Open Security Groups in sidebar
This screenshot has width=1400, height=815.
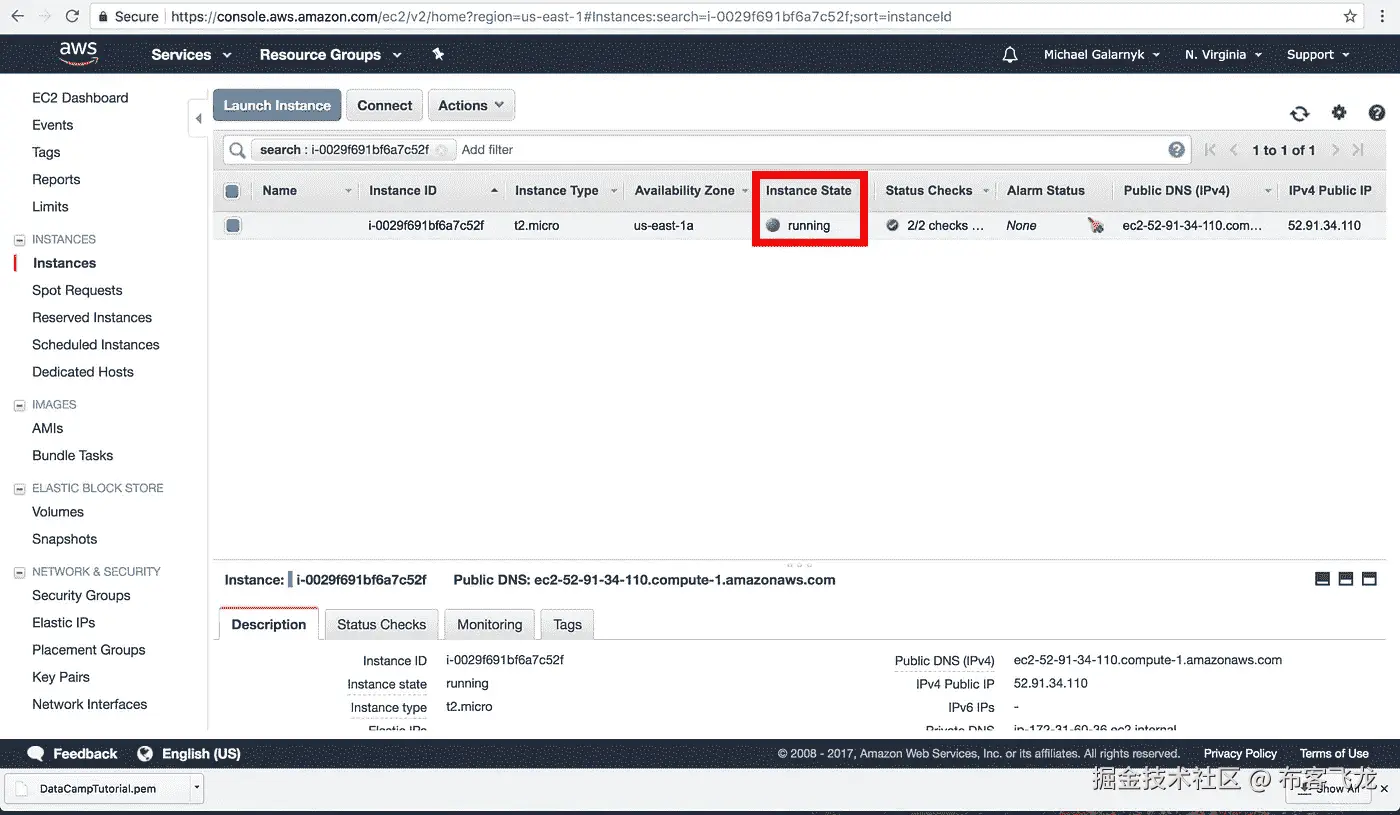pos(81,595)
